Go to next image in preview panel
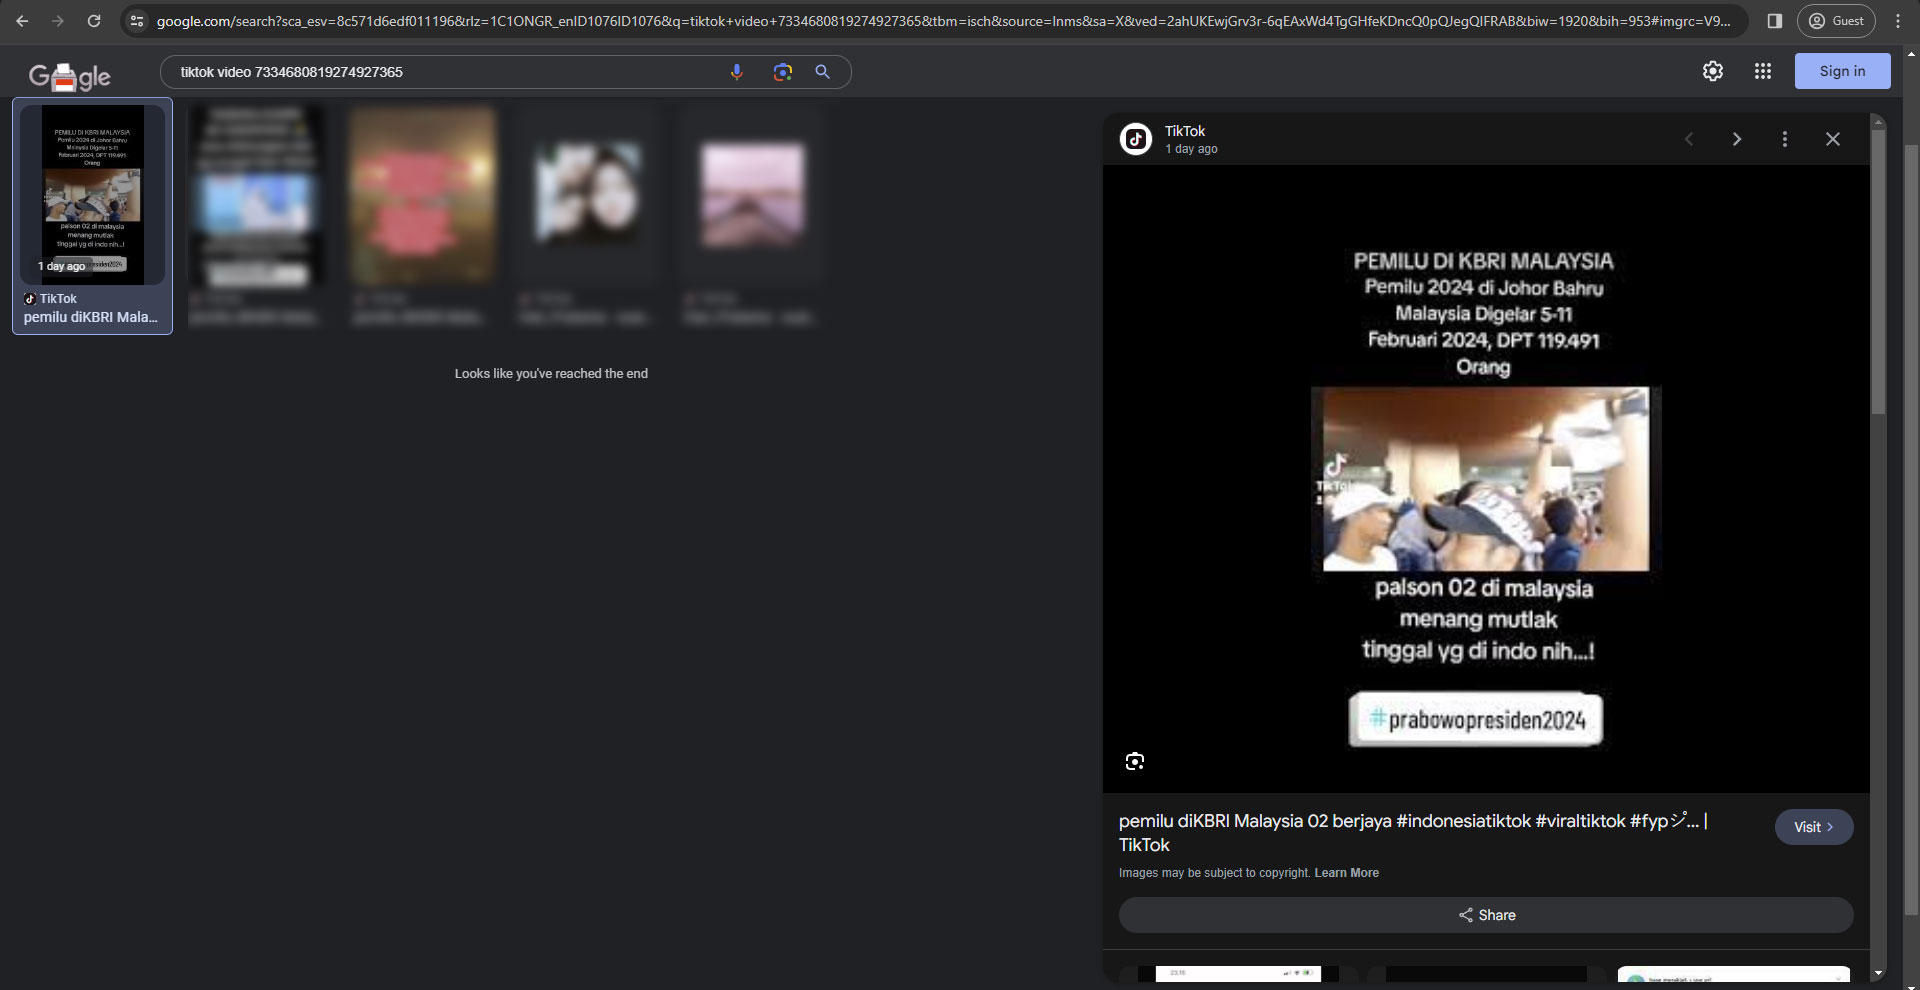The width and height of the screenshot is (1920, 990). 1737,139
